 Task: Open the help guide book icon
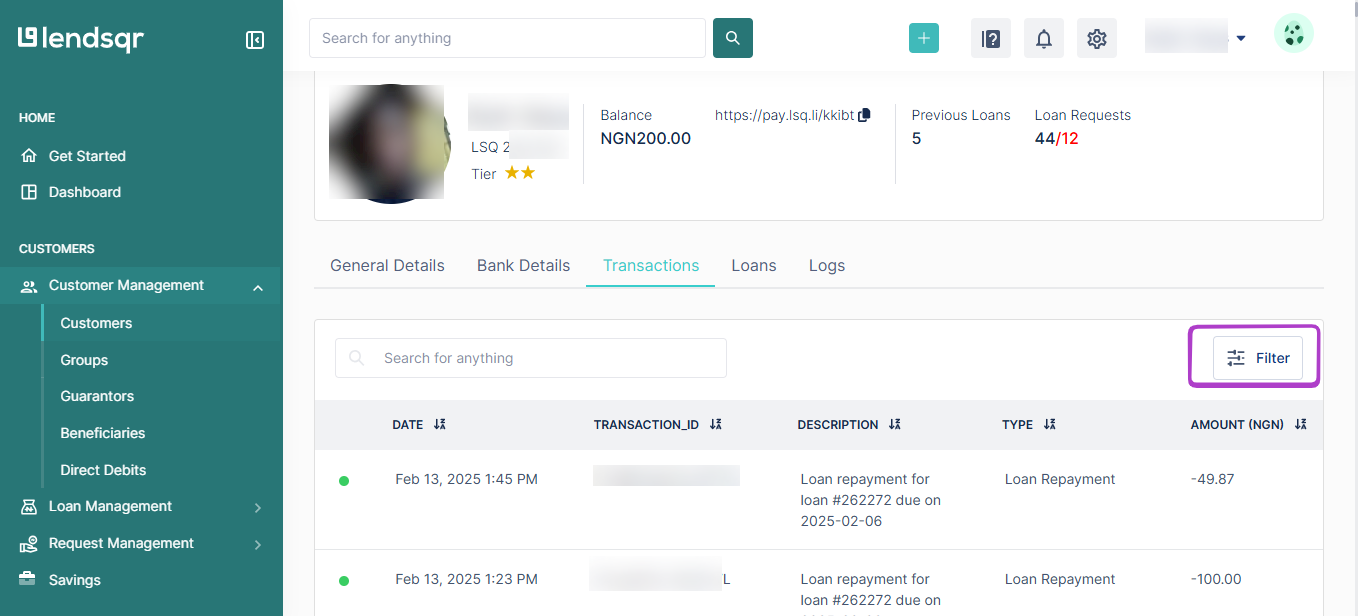[991, 39]
